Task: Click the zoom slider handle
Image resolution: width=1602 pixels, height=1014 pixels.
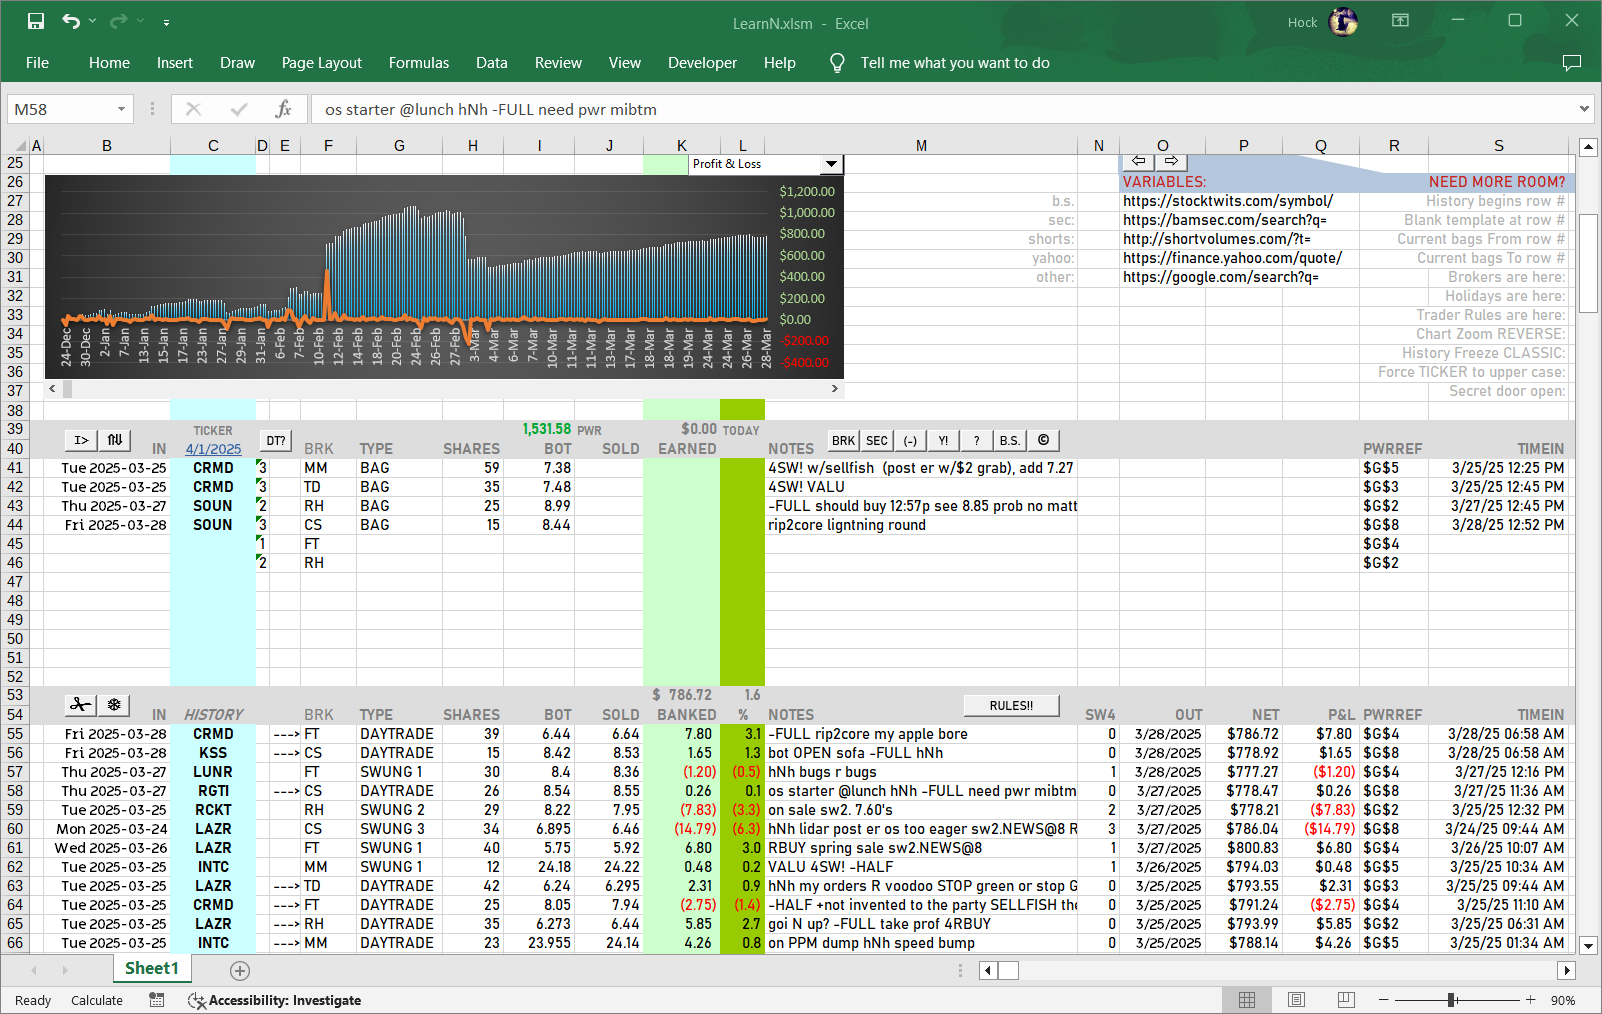Action: pyautogui.click(x=1451, y=1000)
